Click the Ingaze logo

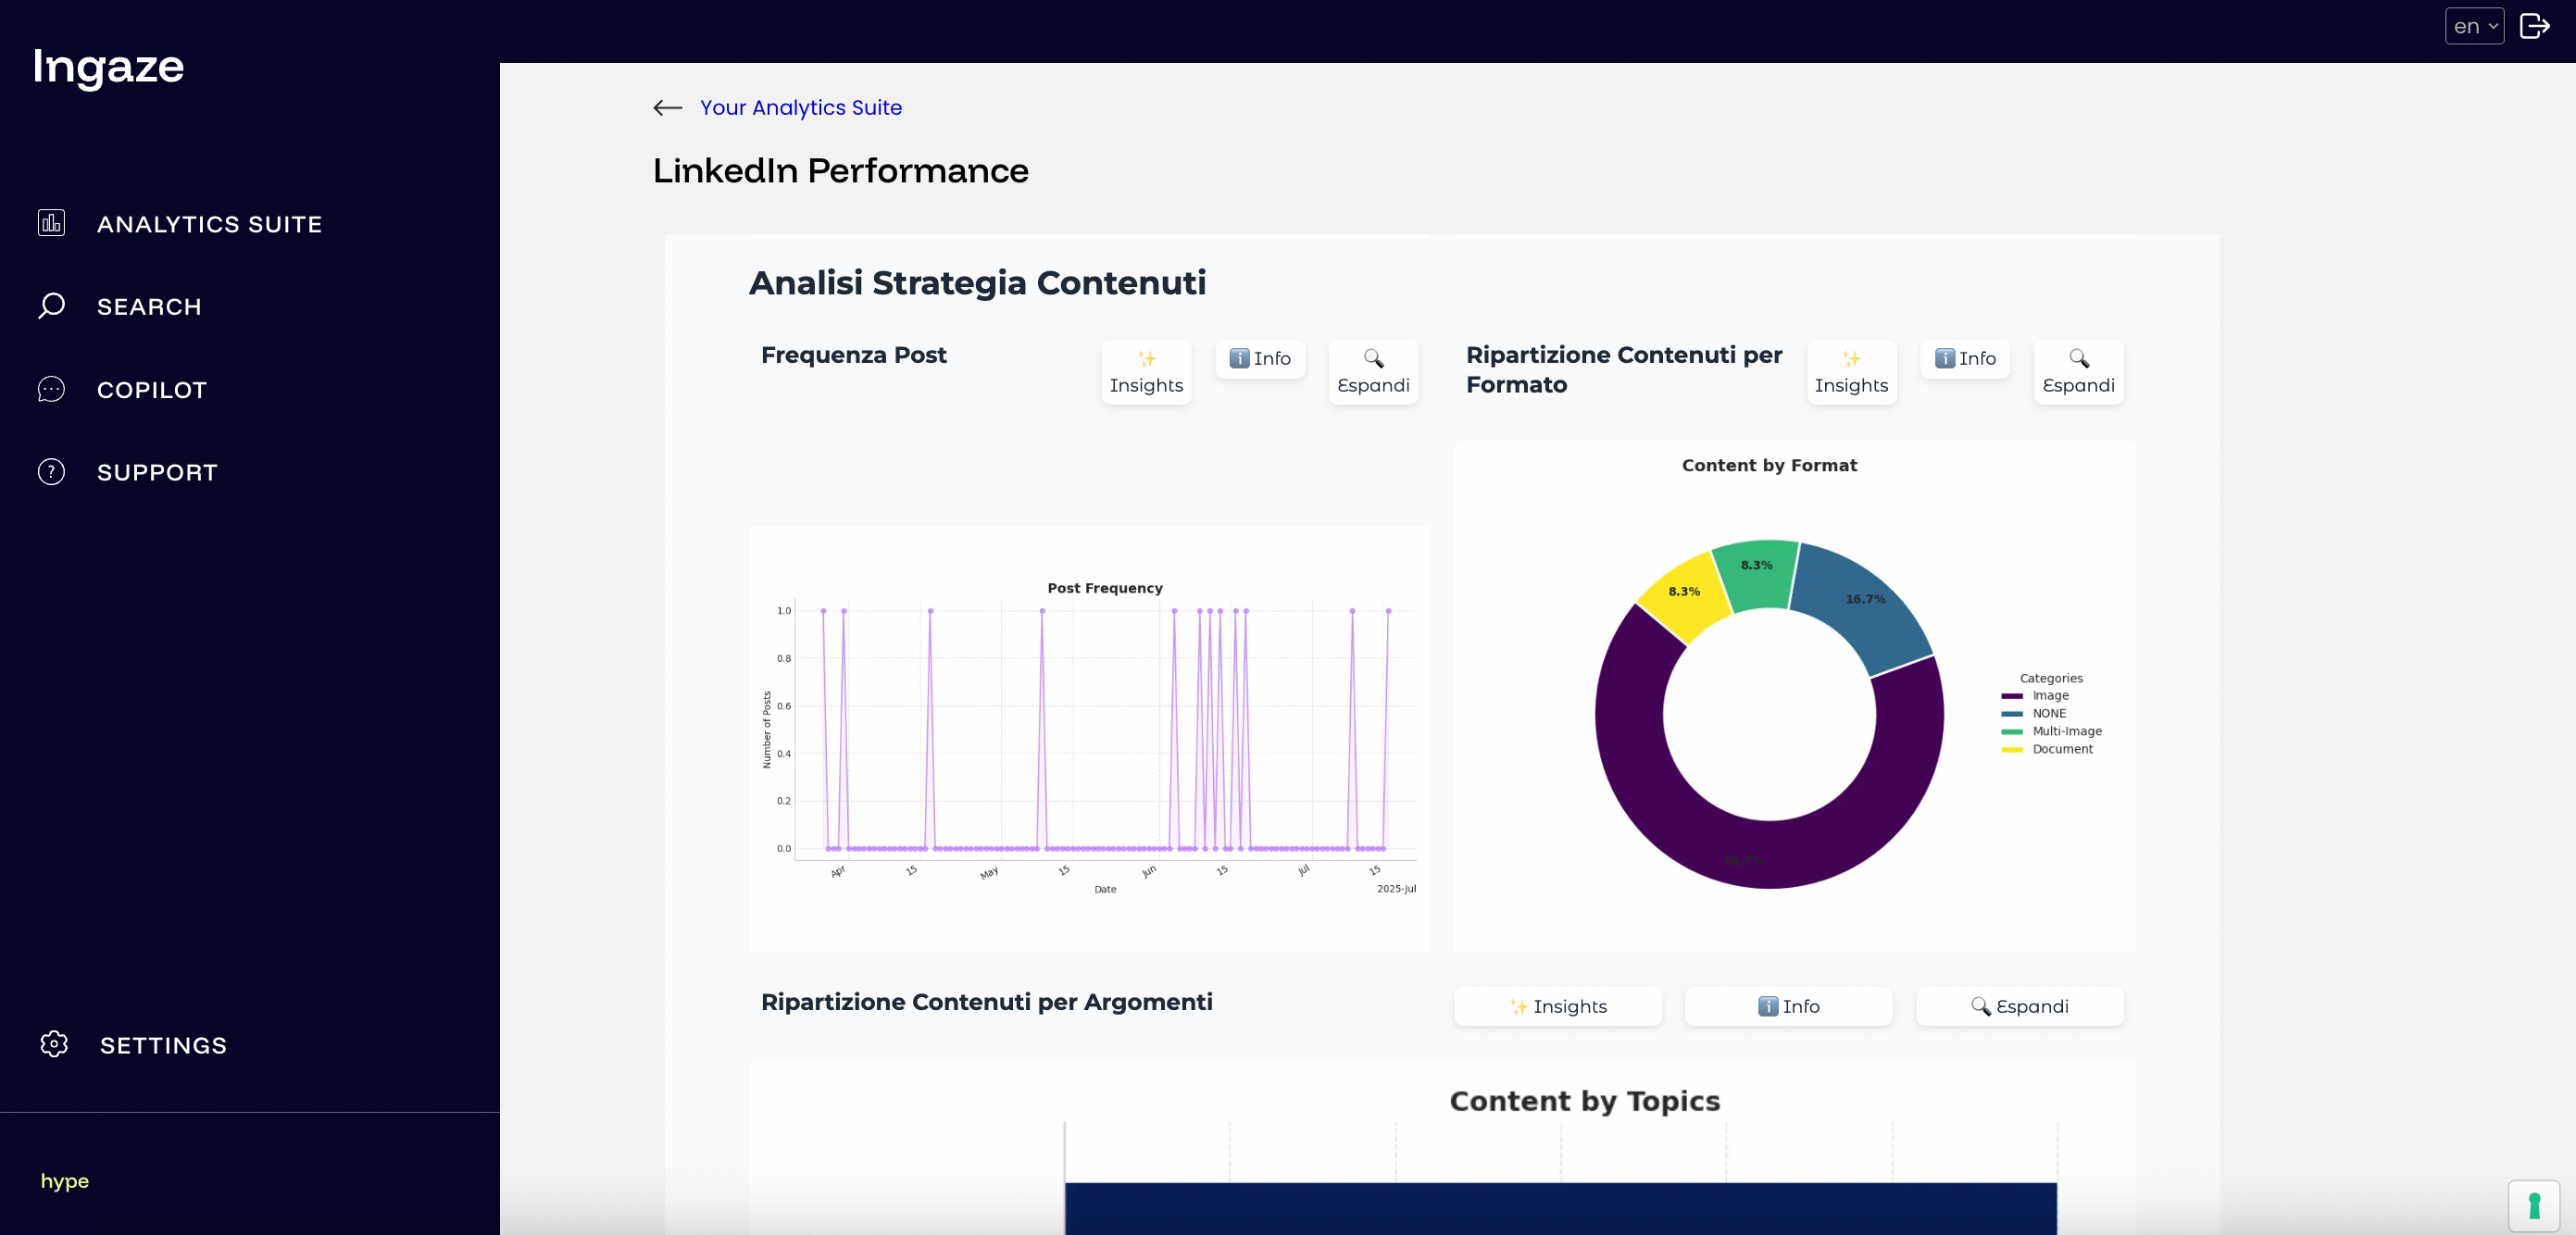point(108,66)
